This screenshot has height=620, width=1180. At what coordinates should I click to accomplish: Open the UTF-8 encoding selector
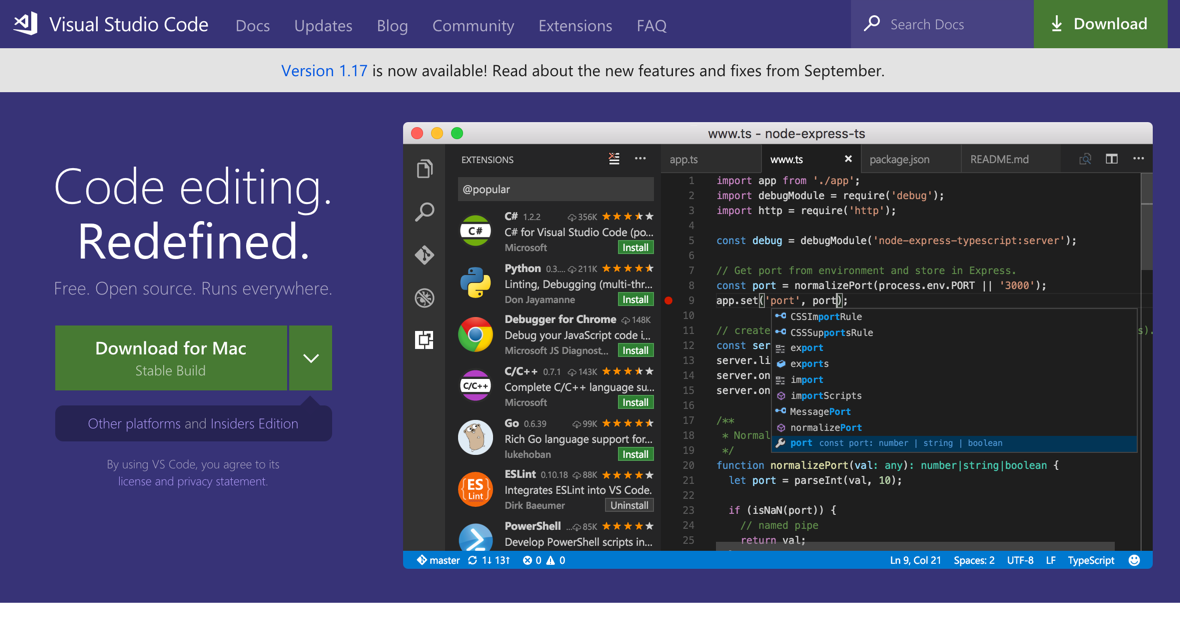coord(1020,561)
